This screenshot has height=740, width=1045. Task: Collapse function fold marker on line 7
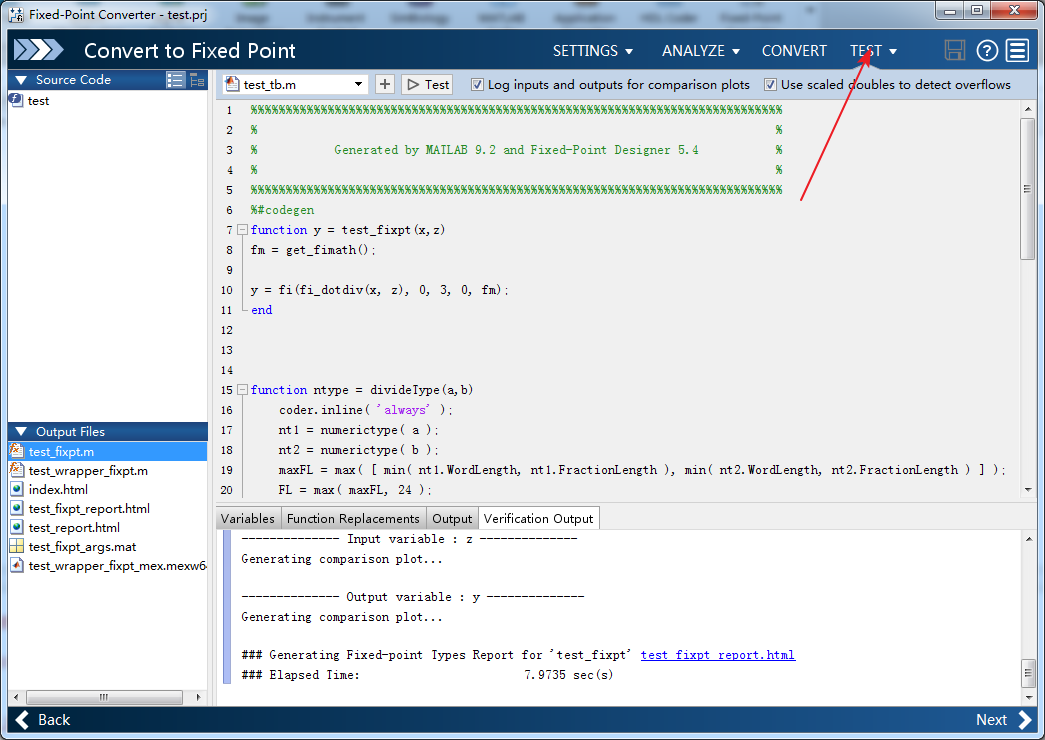pyautogui.click(x=243, y=230)
